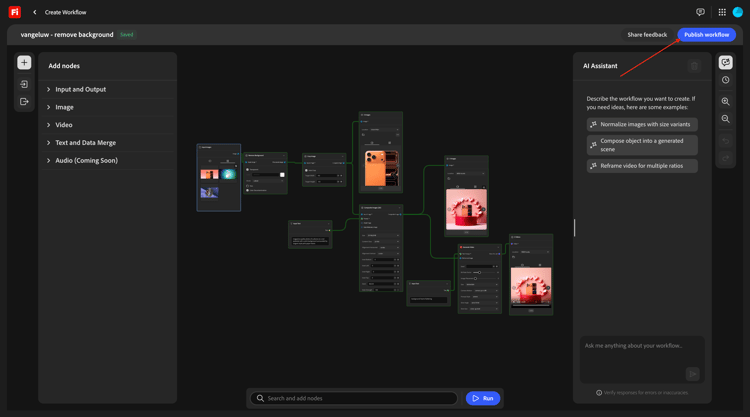Expand the Input and Output category
This screenshot has height=417, width=750.
pos(109,89)
